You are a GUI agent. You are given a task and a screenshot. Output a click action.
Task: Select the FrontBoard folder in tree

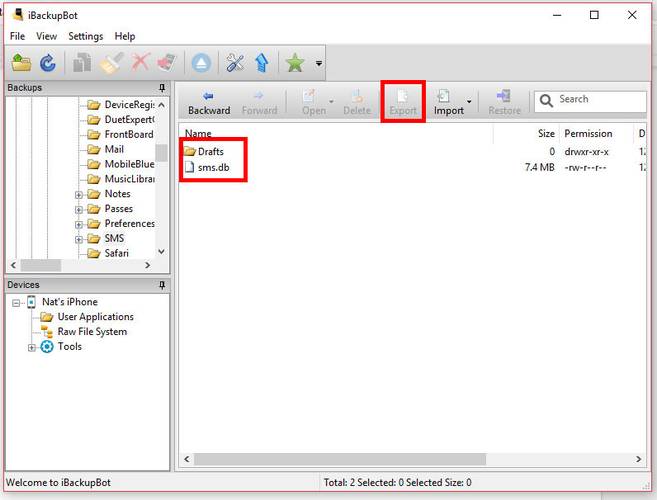point(120,134)
